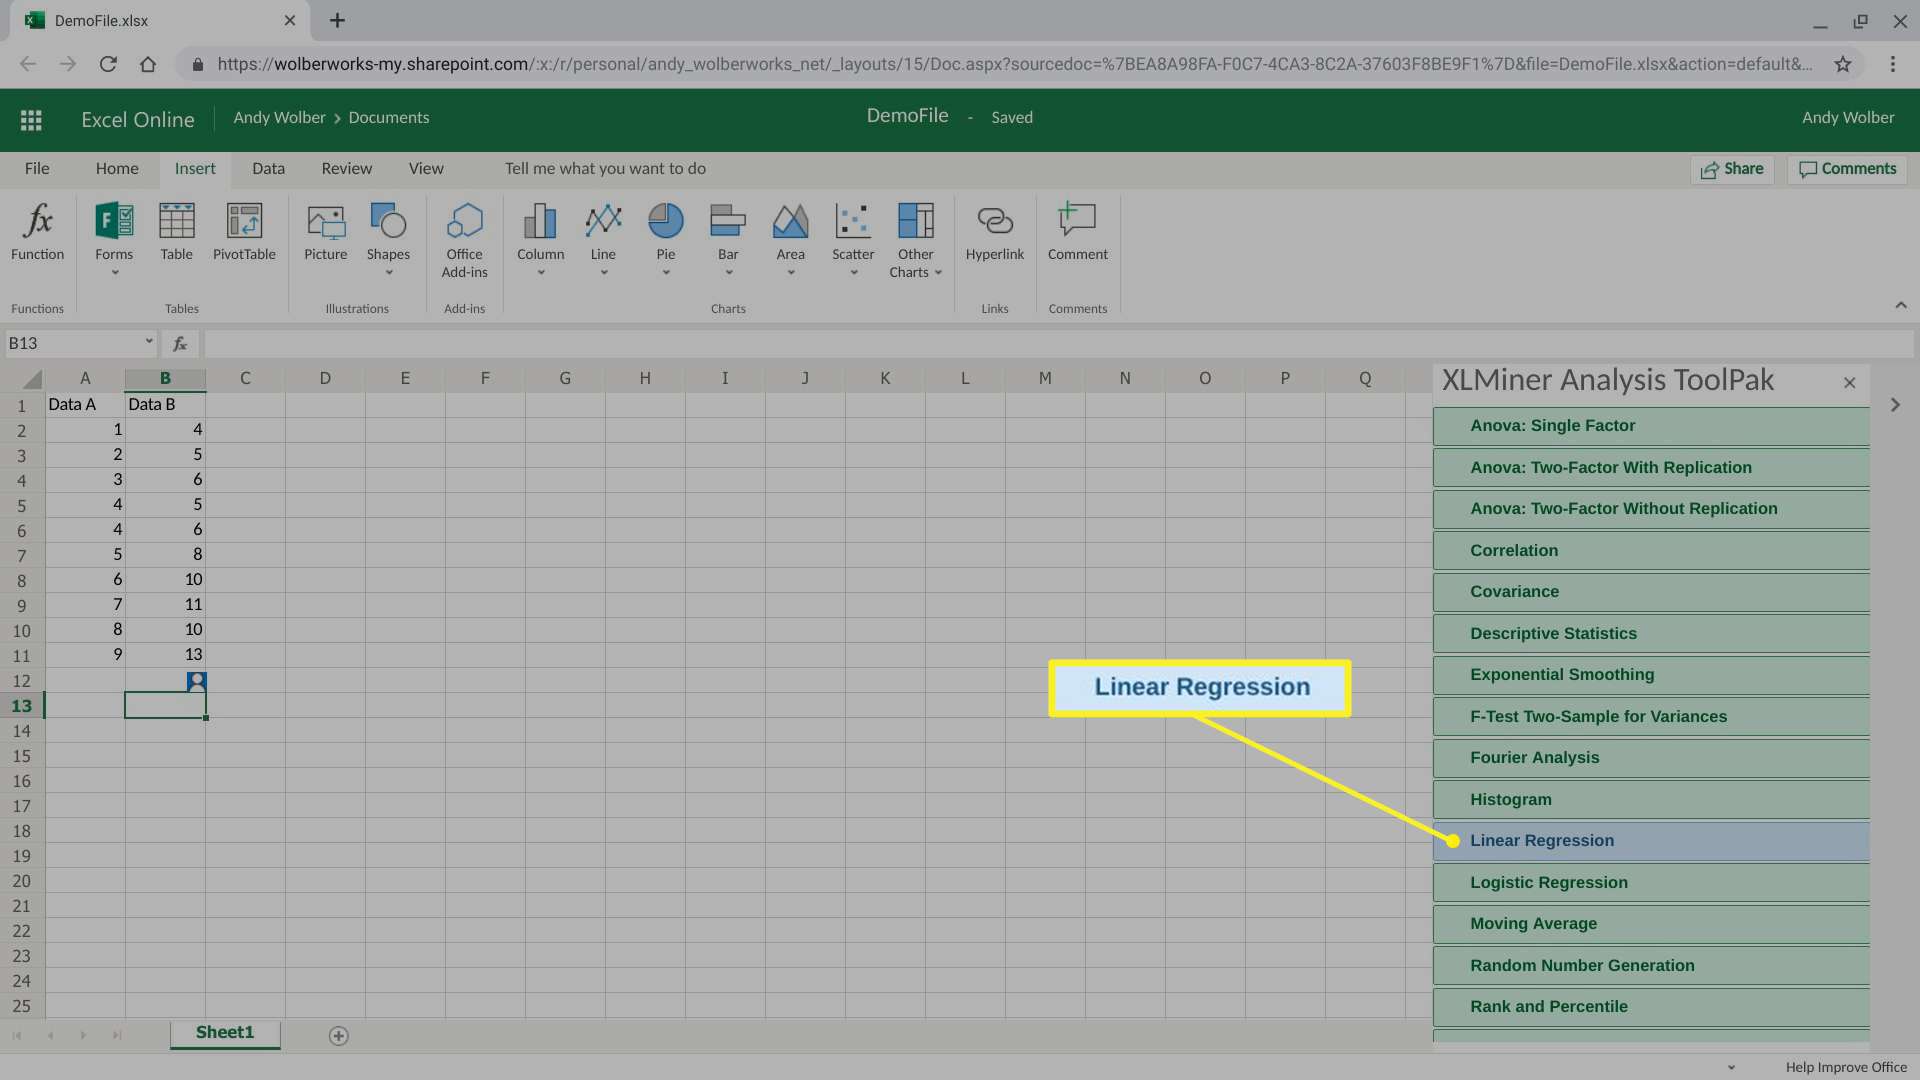The image size is (1920, 1080).
Task: Select the Data ribbon tab
Action: (268, 167)
